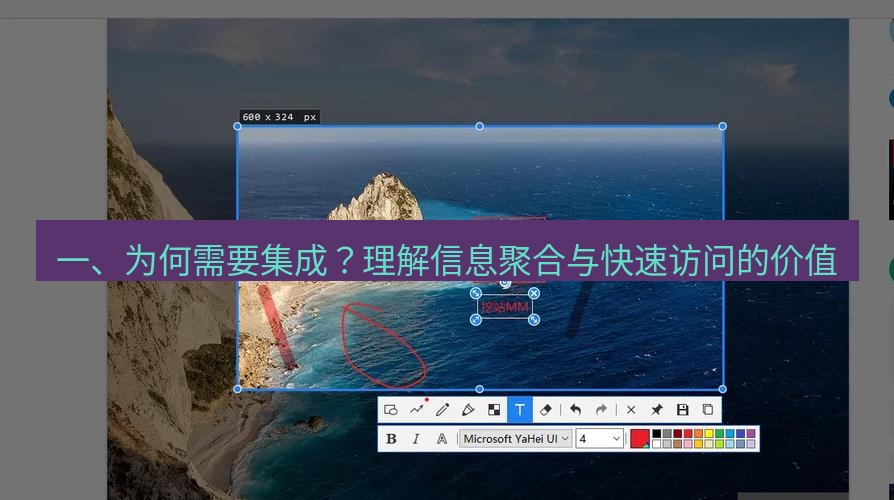Viewport: 894px width, 500px height.
Task: Choose the black color swatch
Action: (657, 433)
